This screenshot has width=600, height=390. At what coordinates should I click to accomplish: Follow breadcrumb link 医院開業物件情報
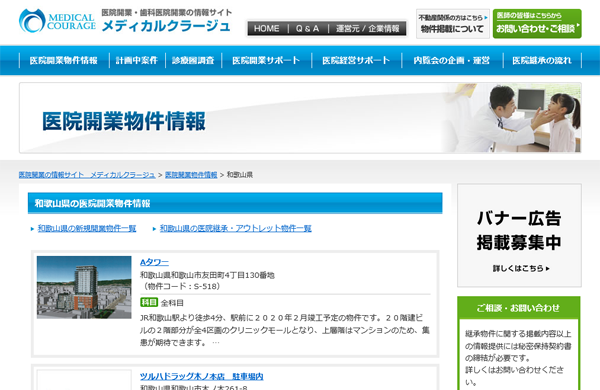click(x=191, y=175)
